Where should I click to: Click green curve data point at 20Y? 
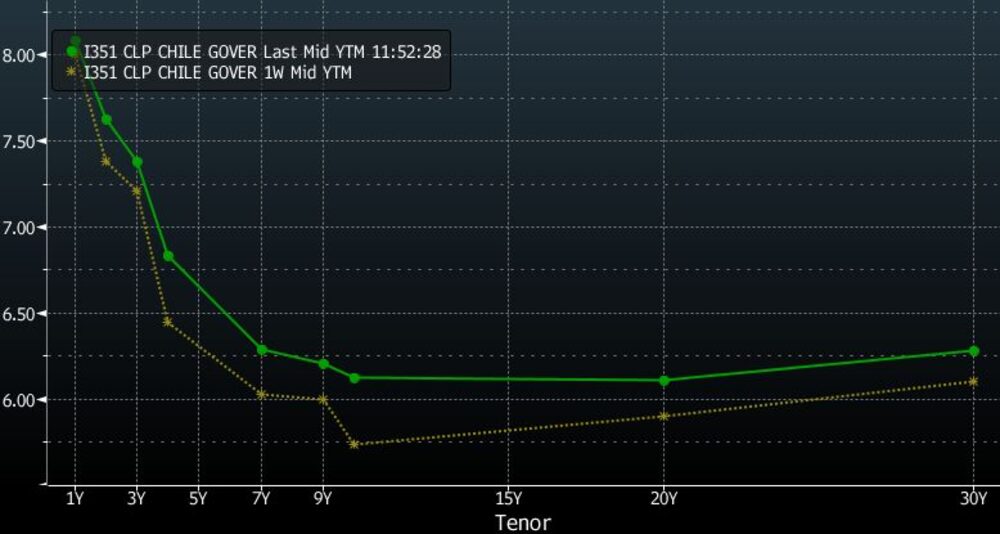coord(664,380)
